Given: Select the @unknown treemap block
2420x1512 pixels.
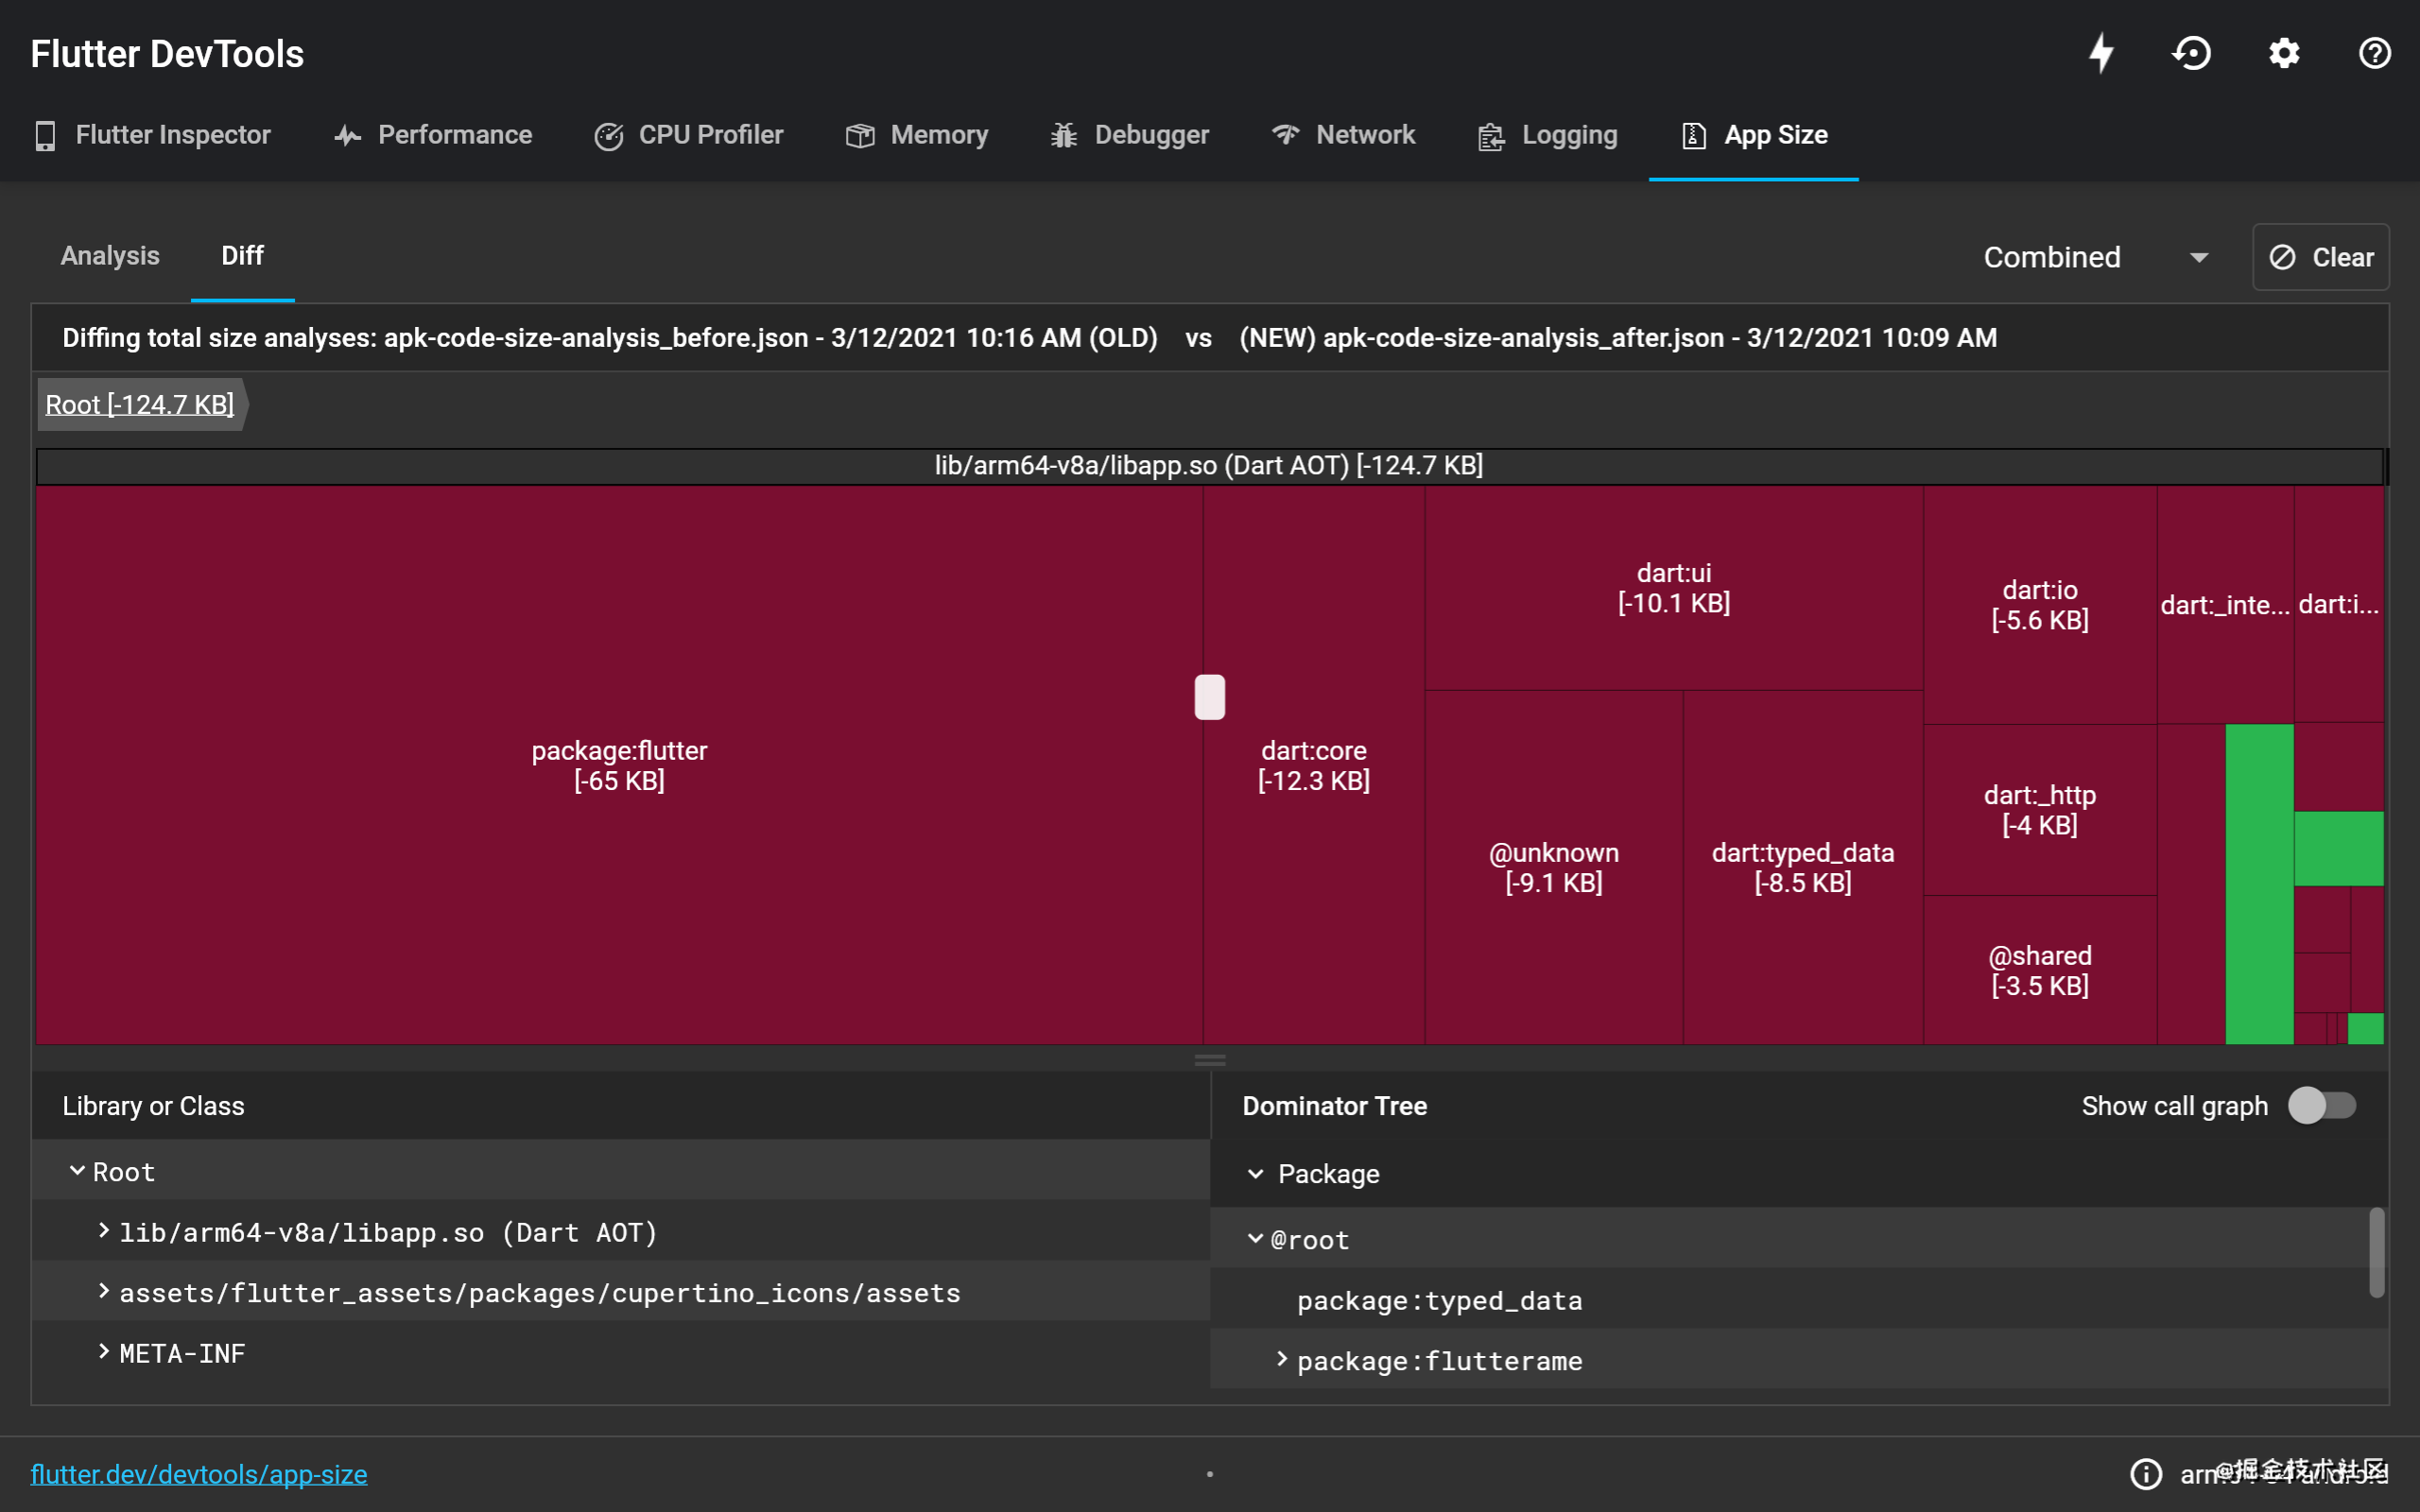Looking at the screenshot, I should (x=1554, y=867).
